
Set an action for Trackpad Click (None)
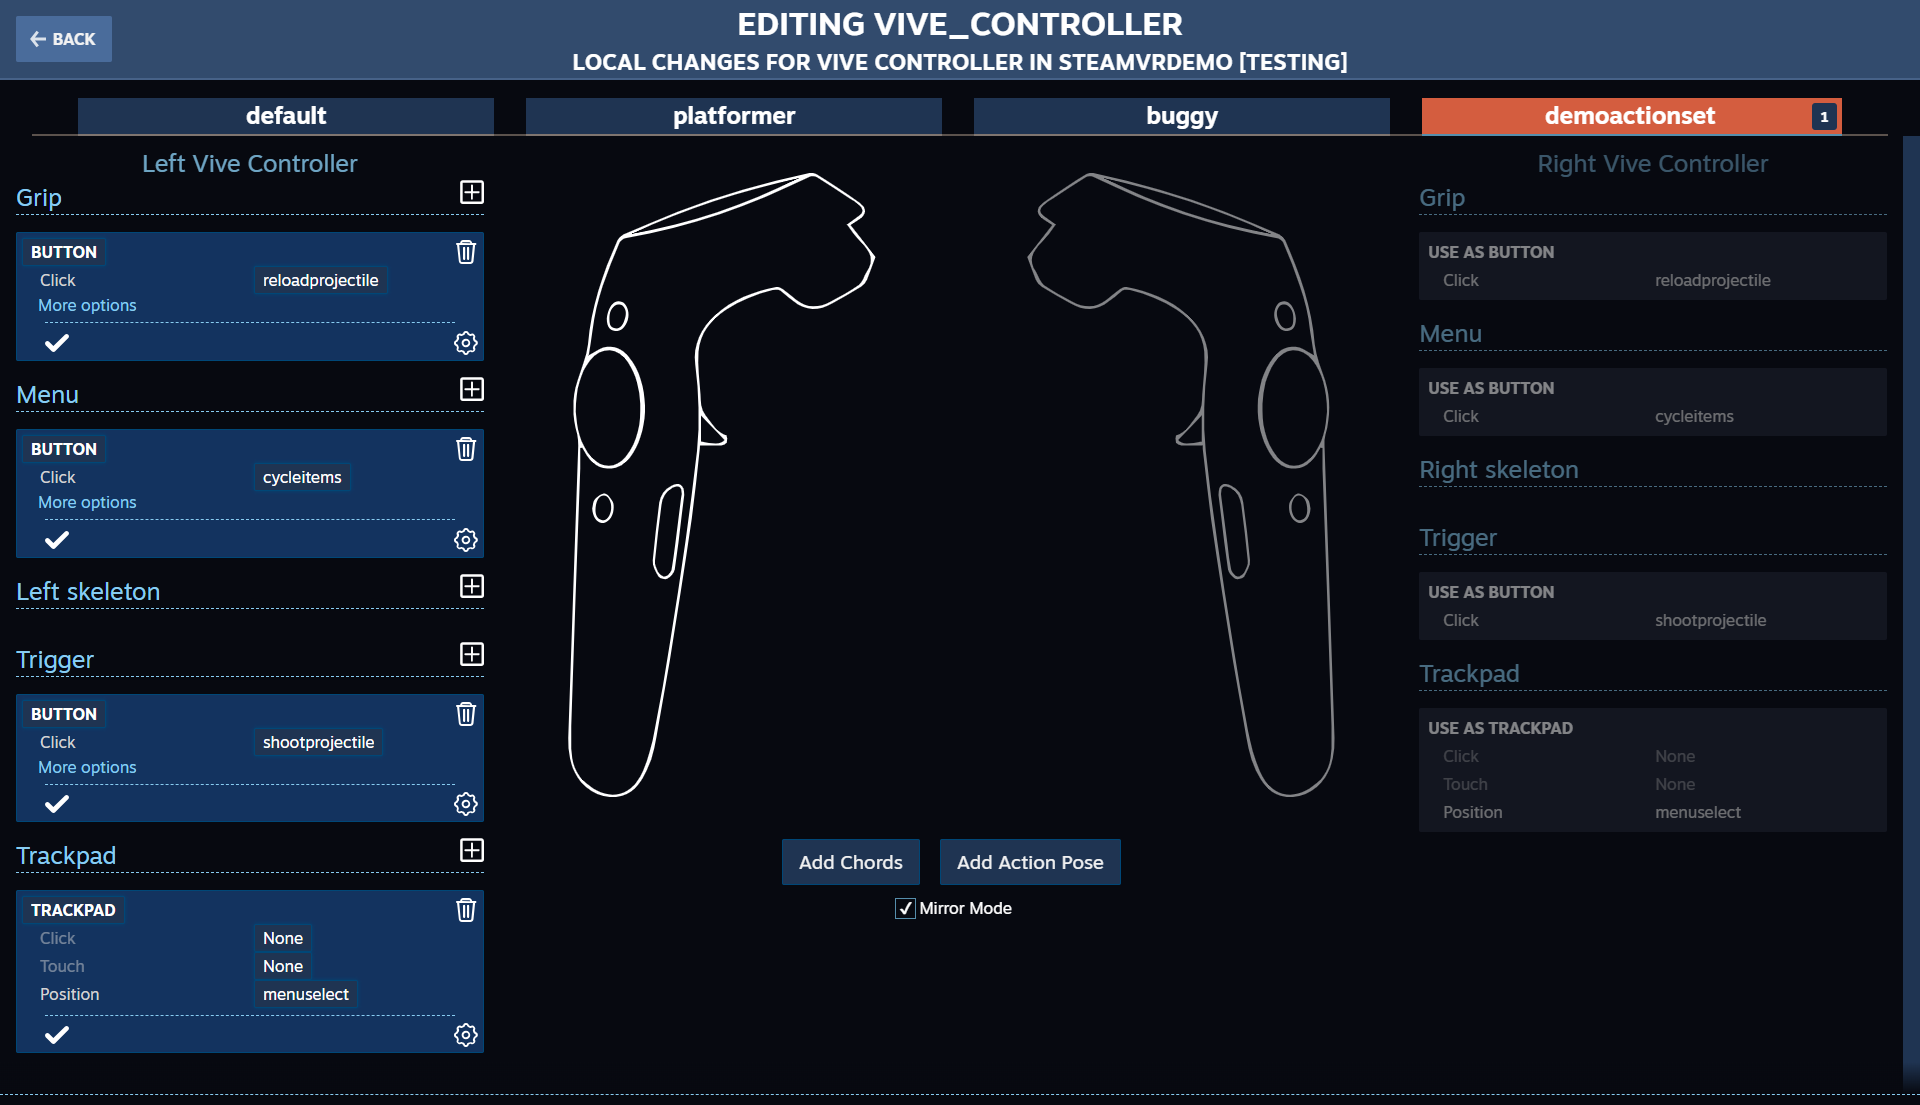coord(283,938)
